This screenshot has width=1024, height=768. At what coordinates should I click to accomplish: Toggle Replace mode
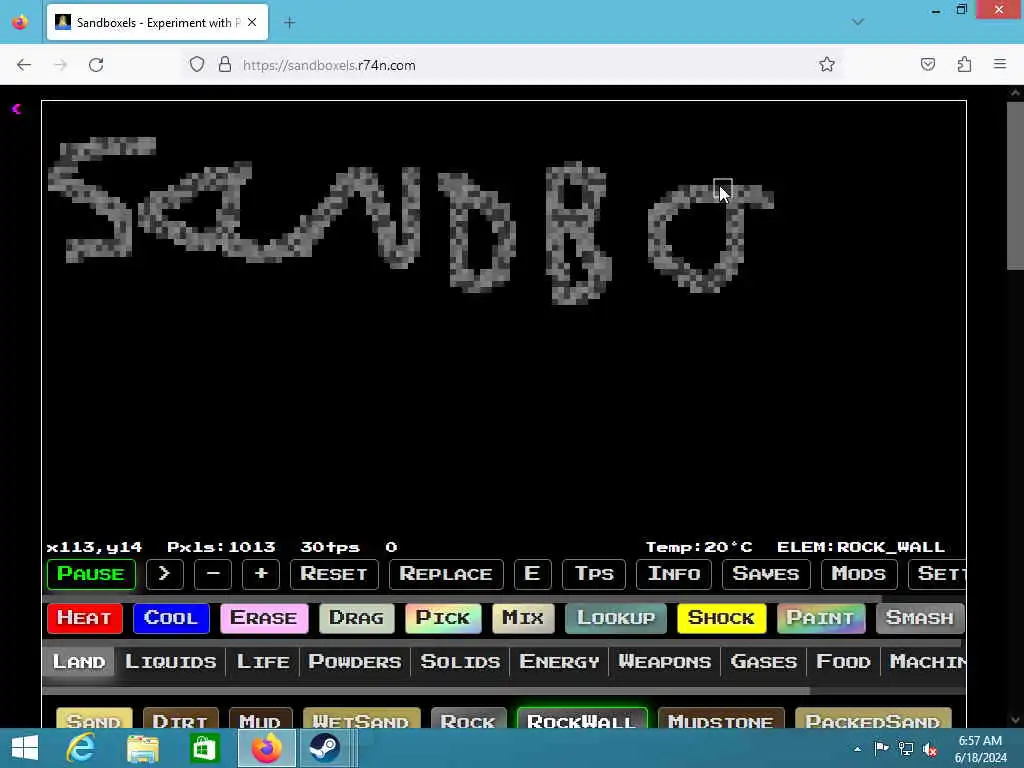click(446, 574)
